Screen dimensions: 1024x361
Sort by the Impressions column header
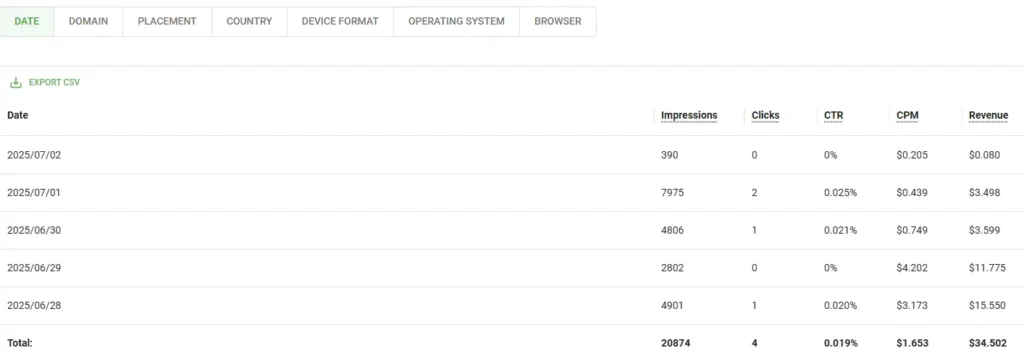click(x=689, y=116)
